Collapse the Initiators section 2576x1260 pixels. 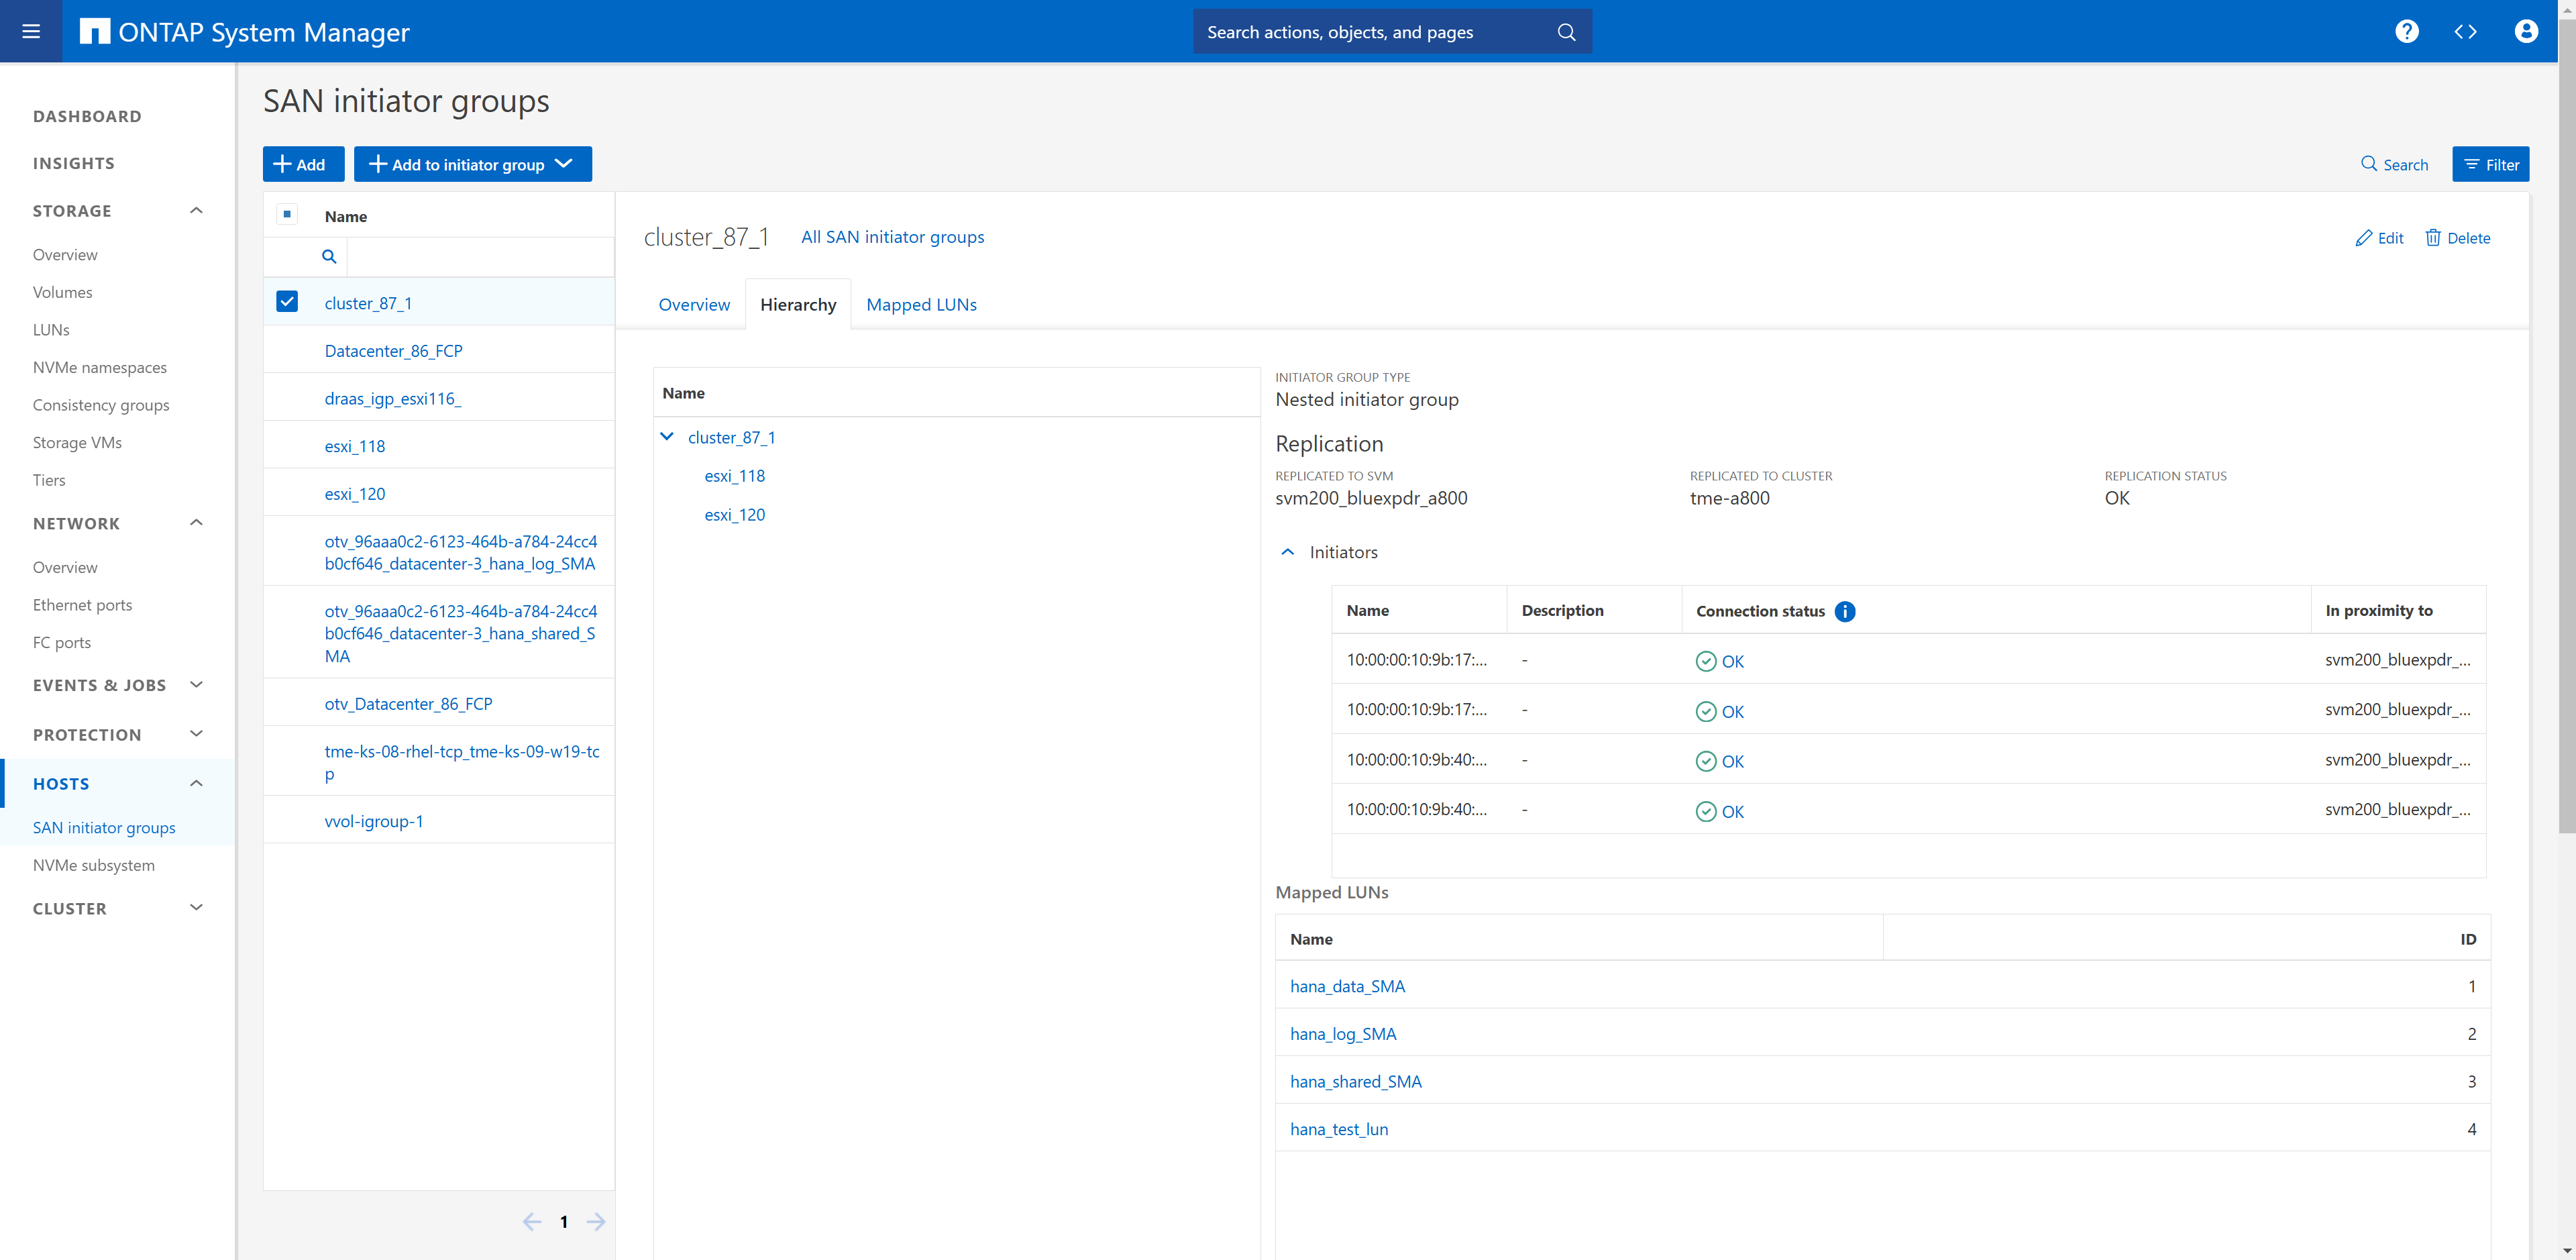[x=1288, y=552]
